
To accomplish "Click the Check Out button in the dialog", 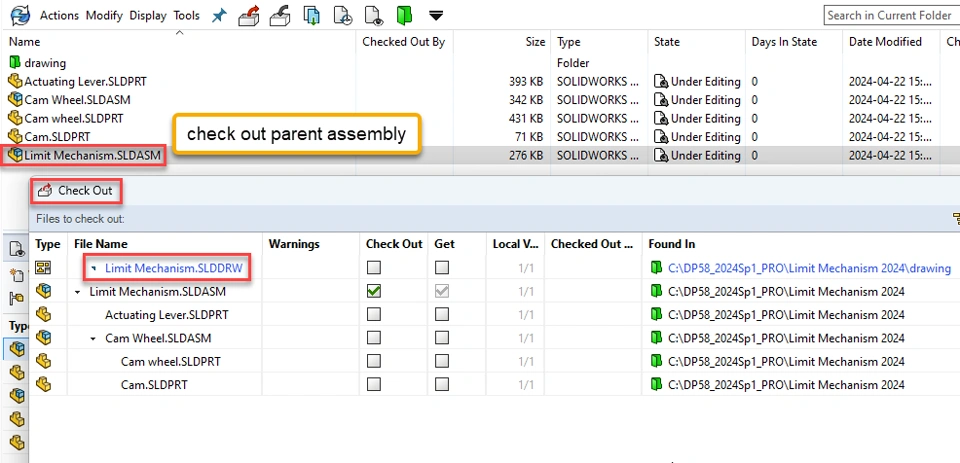I will point(76,191).
